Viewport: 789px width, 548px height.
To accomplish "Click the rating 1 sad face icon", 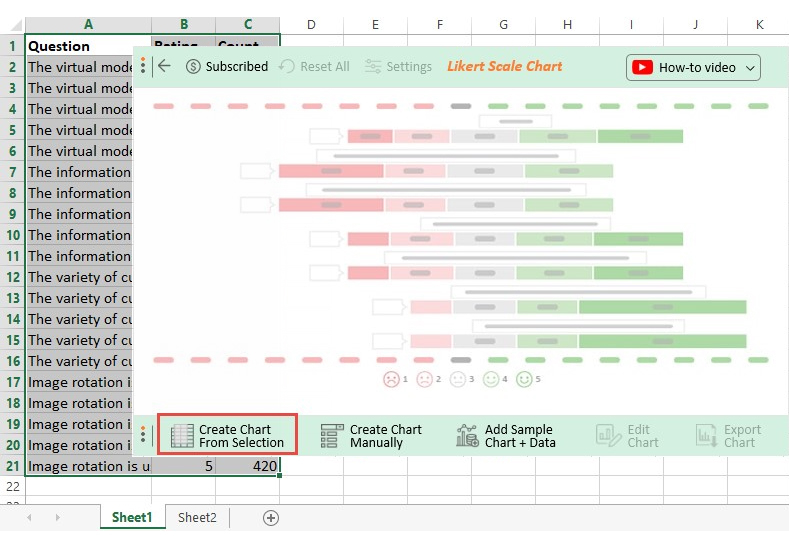I will [391, 379].
